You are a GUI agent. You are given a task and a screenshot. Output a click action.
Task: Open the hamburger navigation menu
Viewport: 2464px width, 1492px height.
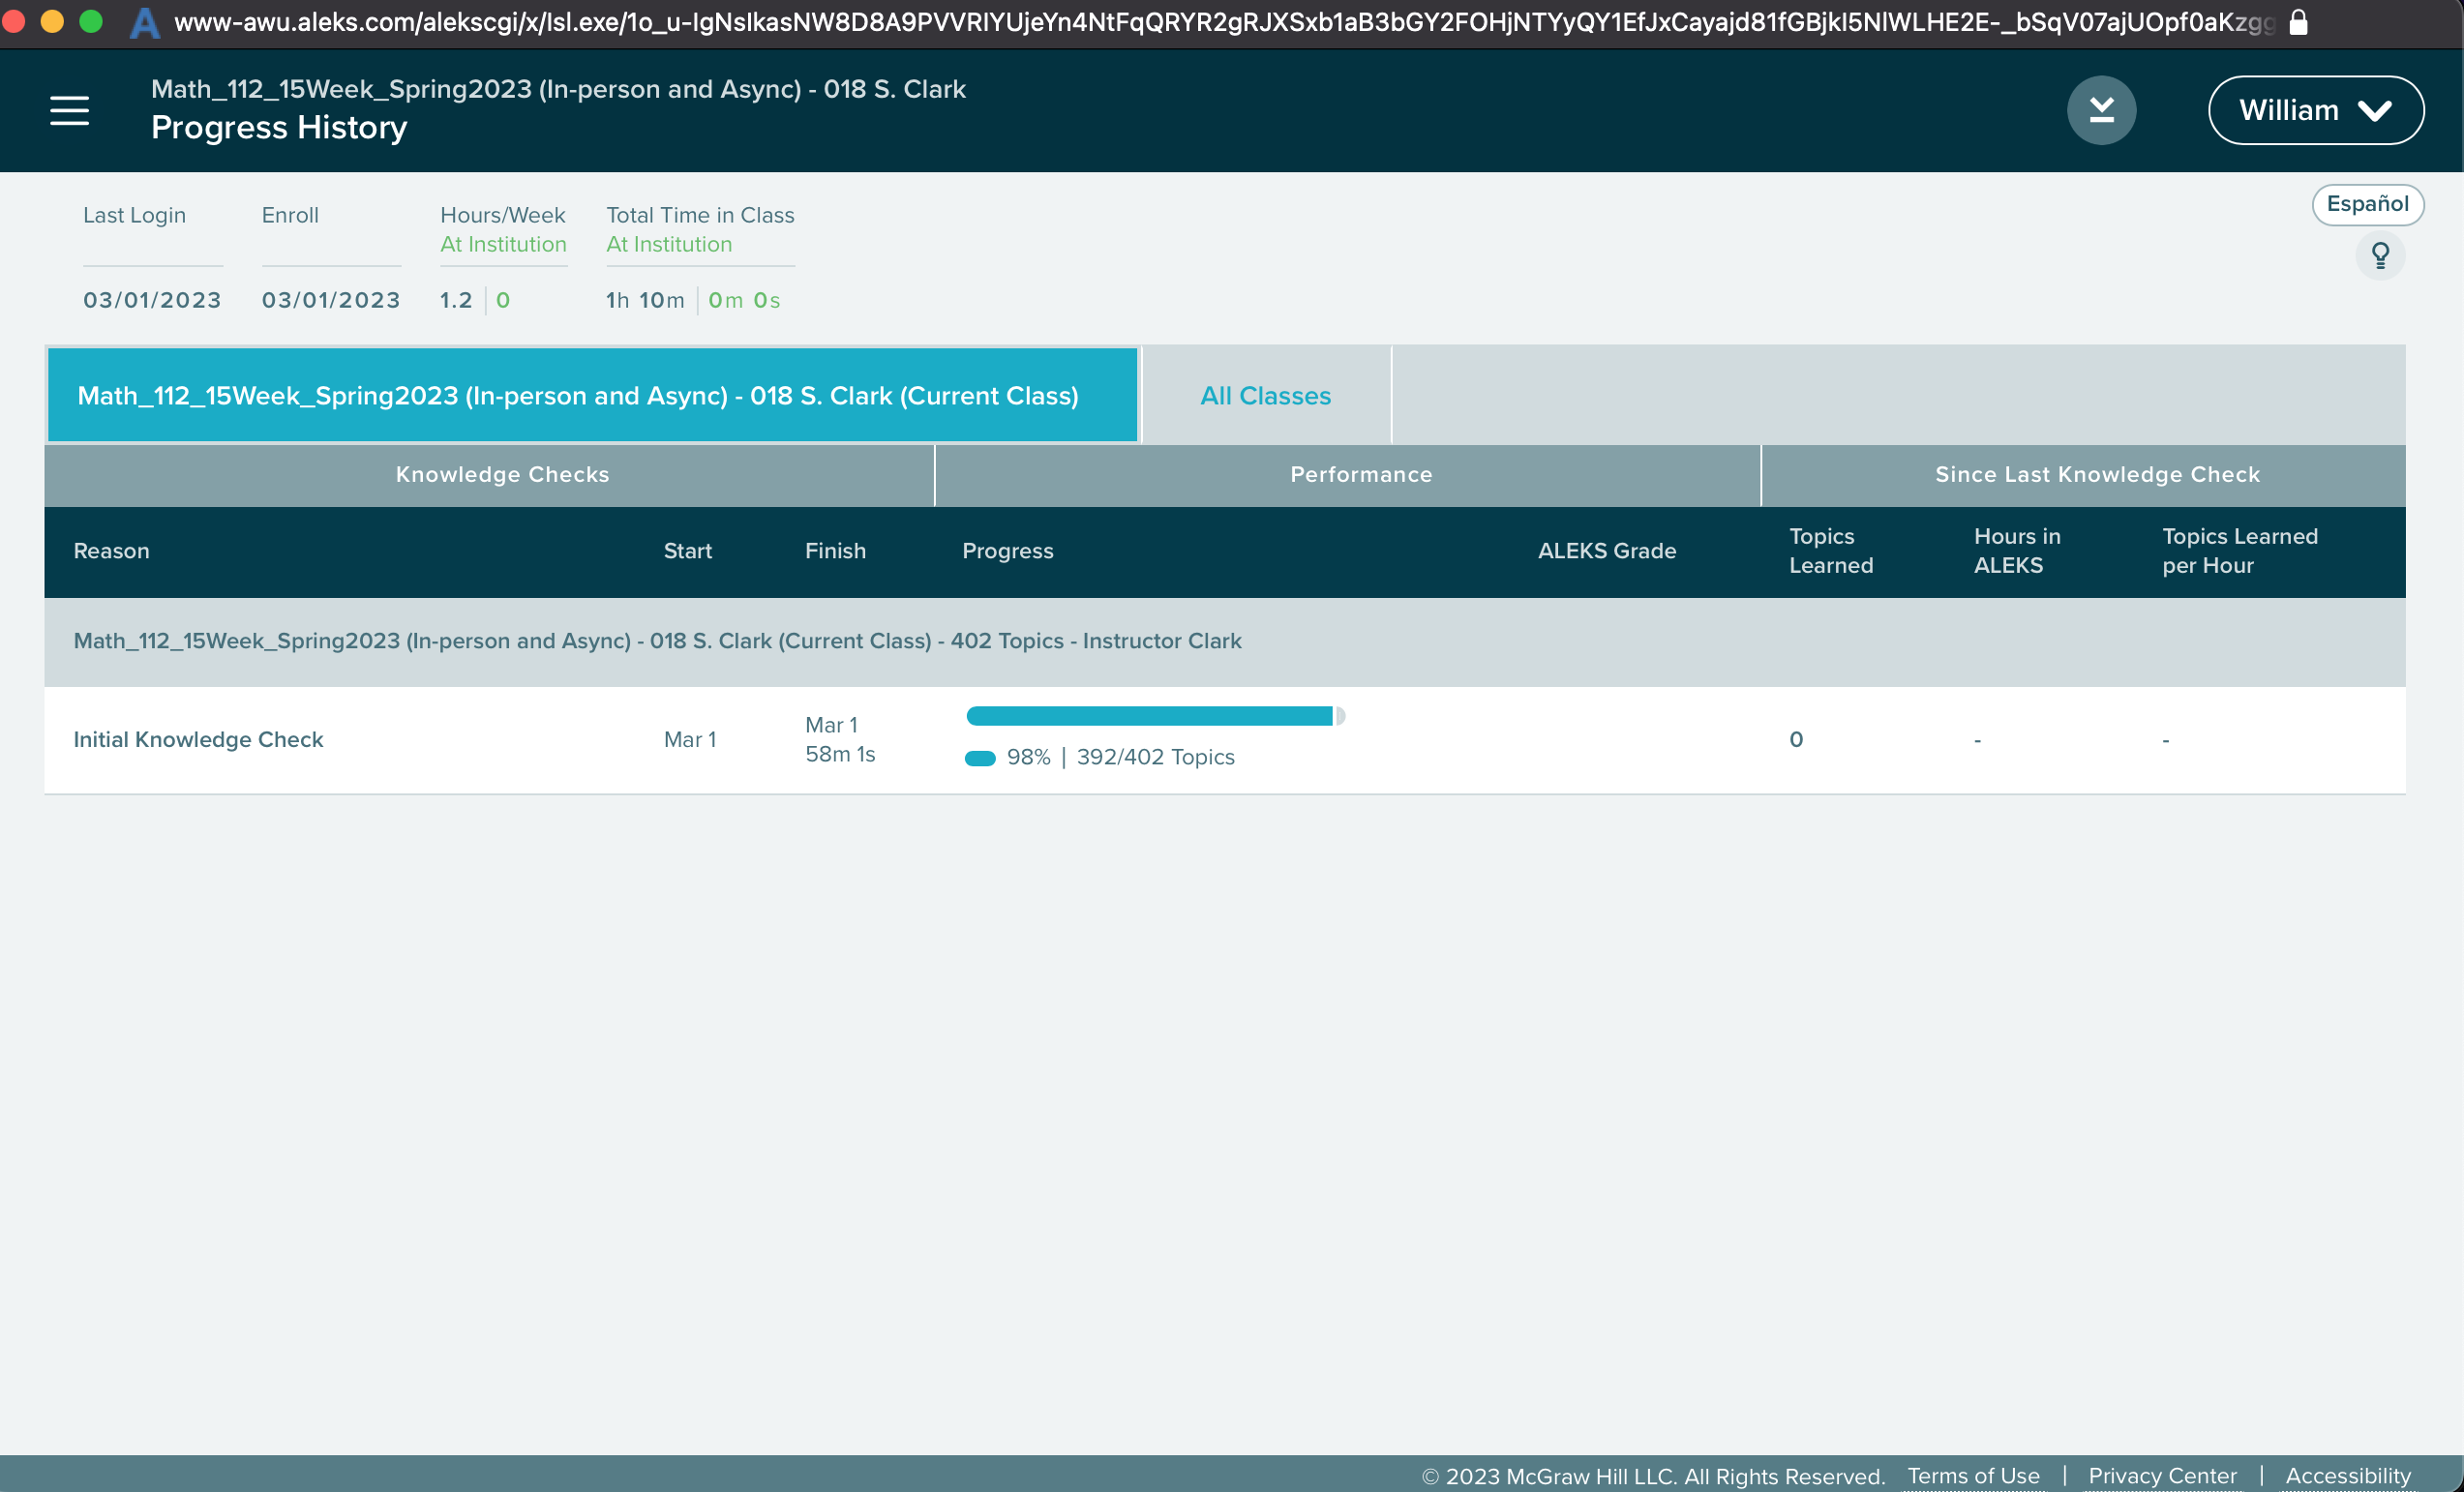pyautogui.click(x=69, y=110)
